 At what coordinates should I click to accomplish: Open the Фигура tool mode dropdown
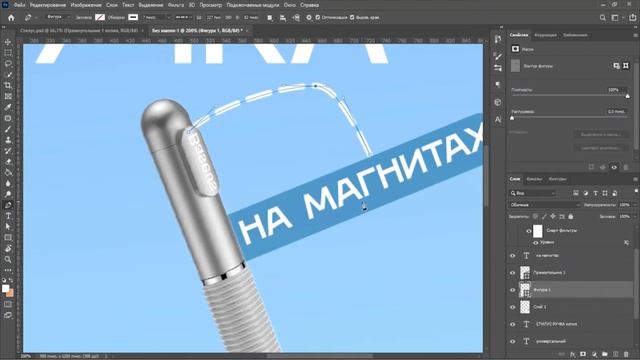(x=57, y=18)
